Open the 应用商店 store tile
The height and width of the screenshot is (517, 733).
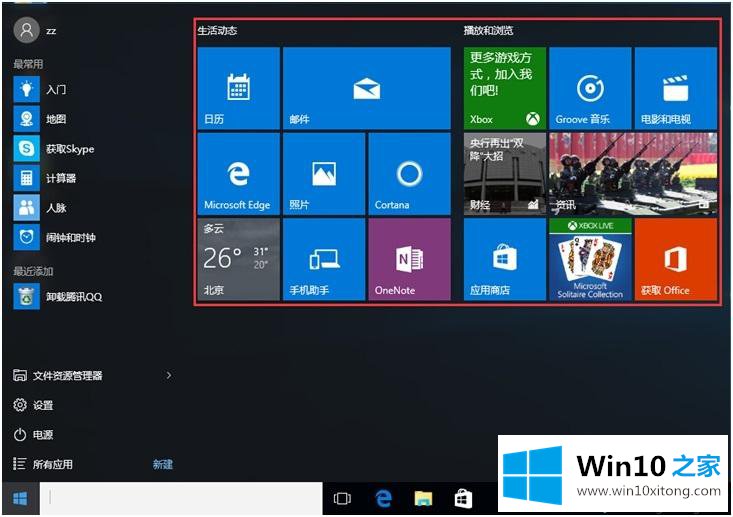(x=505, y=259)
